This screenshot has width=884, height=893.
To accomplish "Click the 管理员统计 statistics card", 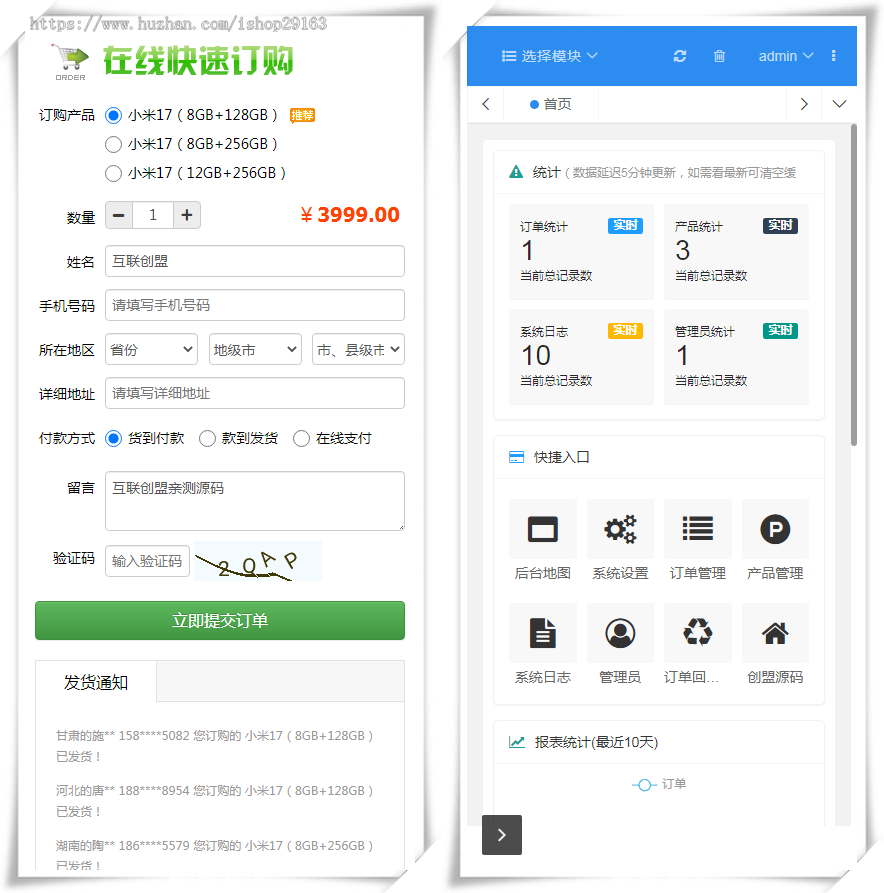I will [x=736, y=357].
